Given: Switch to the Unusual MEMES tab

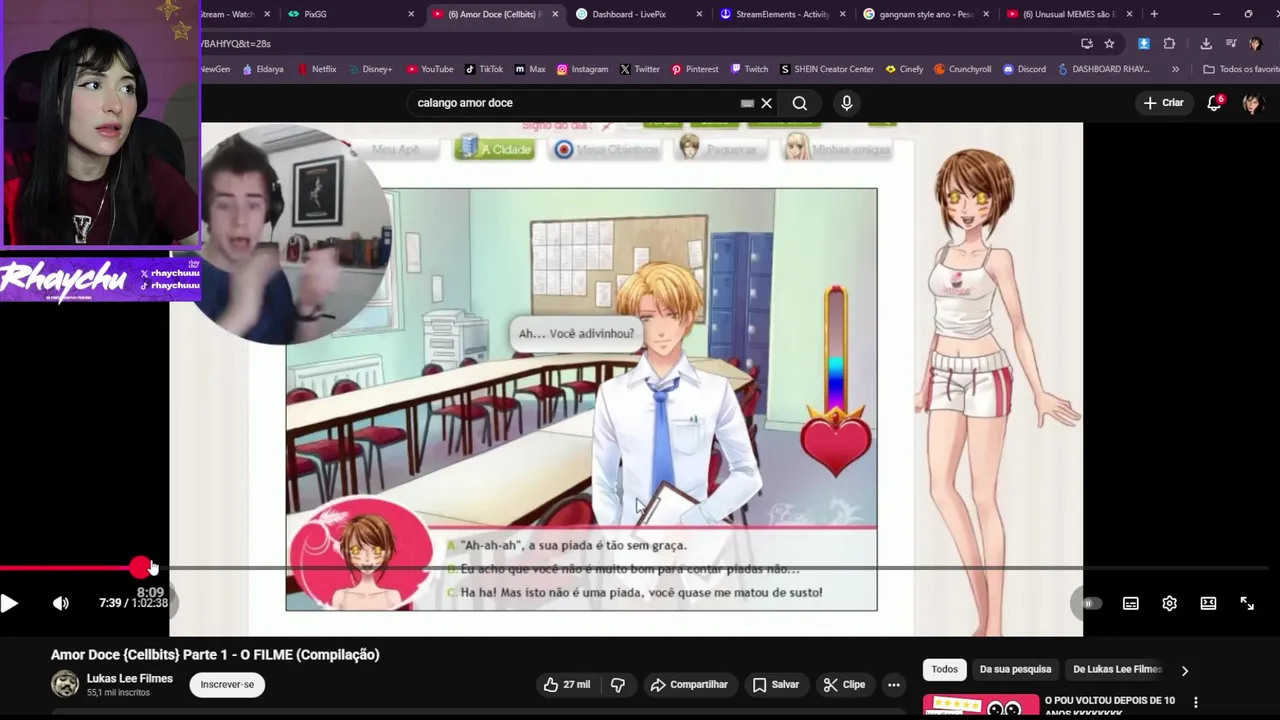Looking at the screenshot, I should 1067,14.
